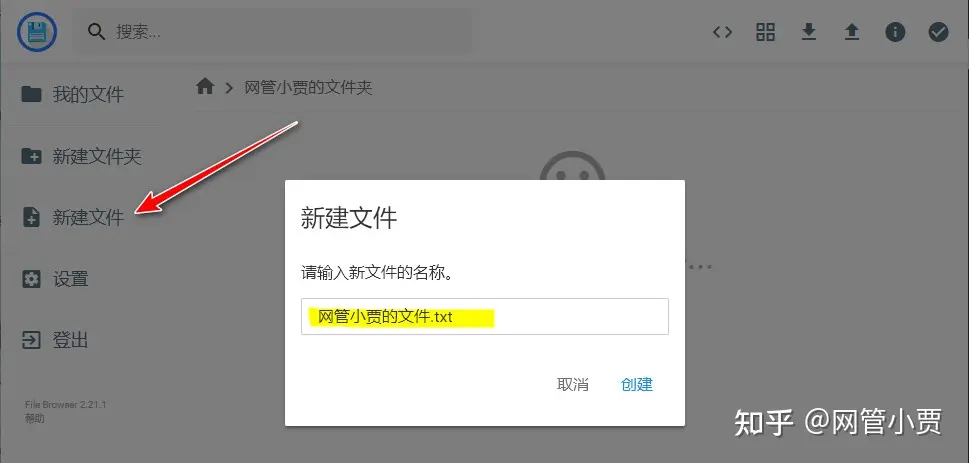Screen dimensions: 969x463
Task: Switch to grid view layout
Action: tap(766, 32)
